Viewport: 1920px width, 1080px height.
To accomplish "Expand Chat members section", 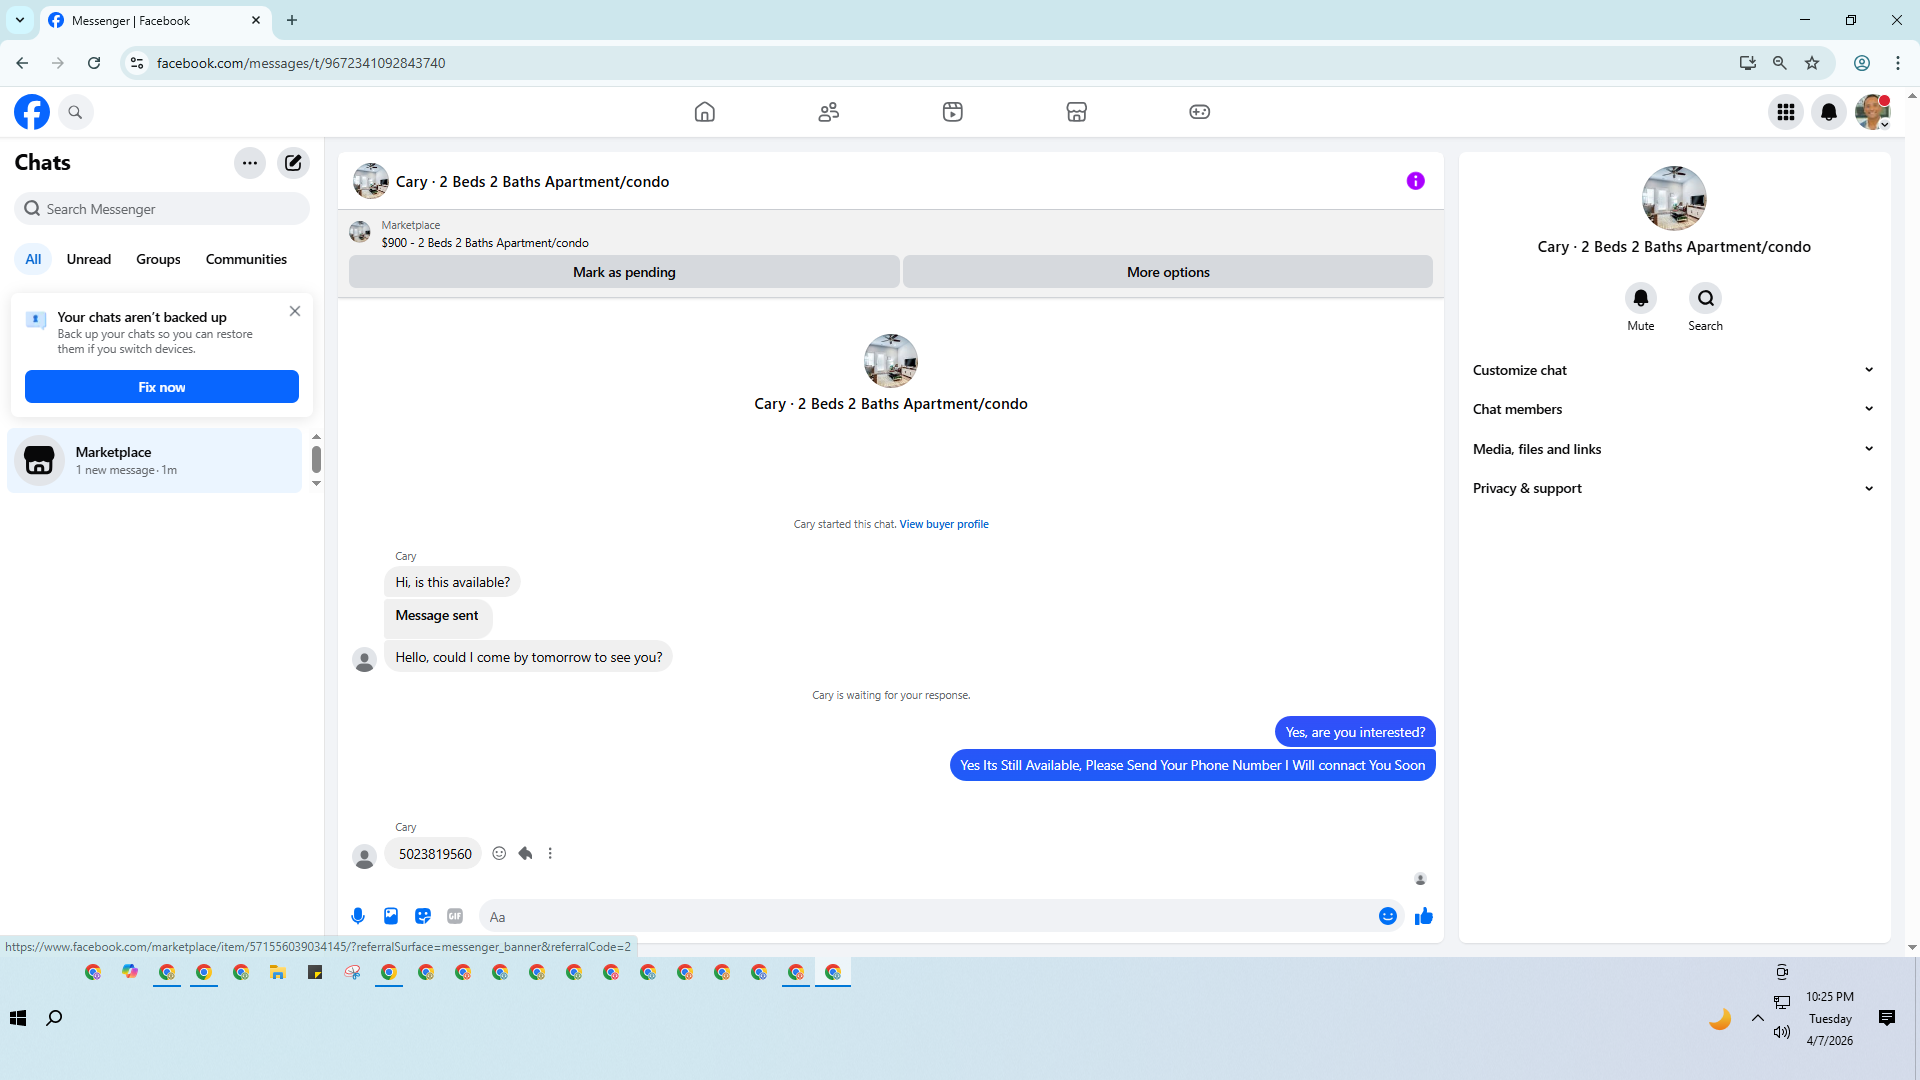I will tap(1674, 409).
